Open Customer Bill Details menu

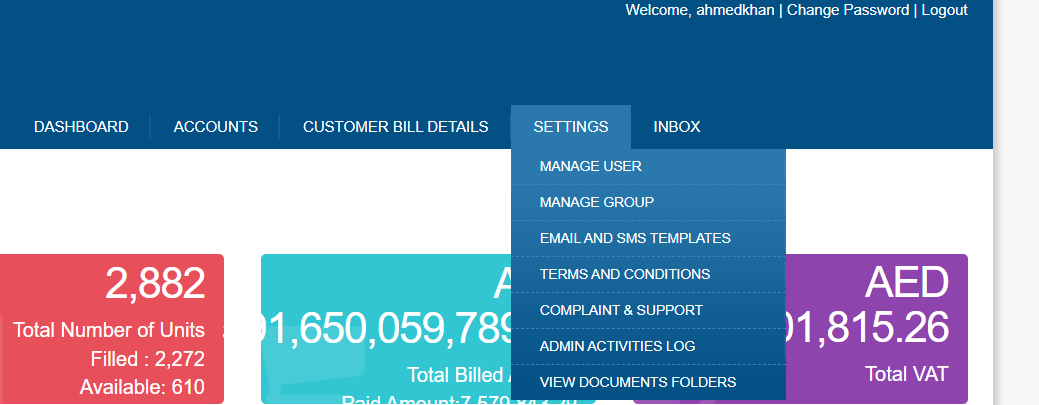395,127
